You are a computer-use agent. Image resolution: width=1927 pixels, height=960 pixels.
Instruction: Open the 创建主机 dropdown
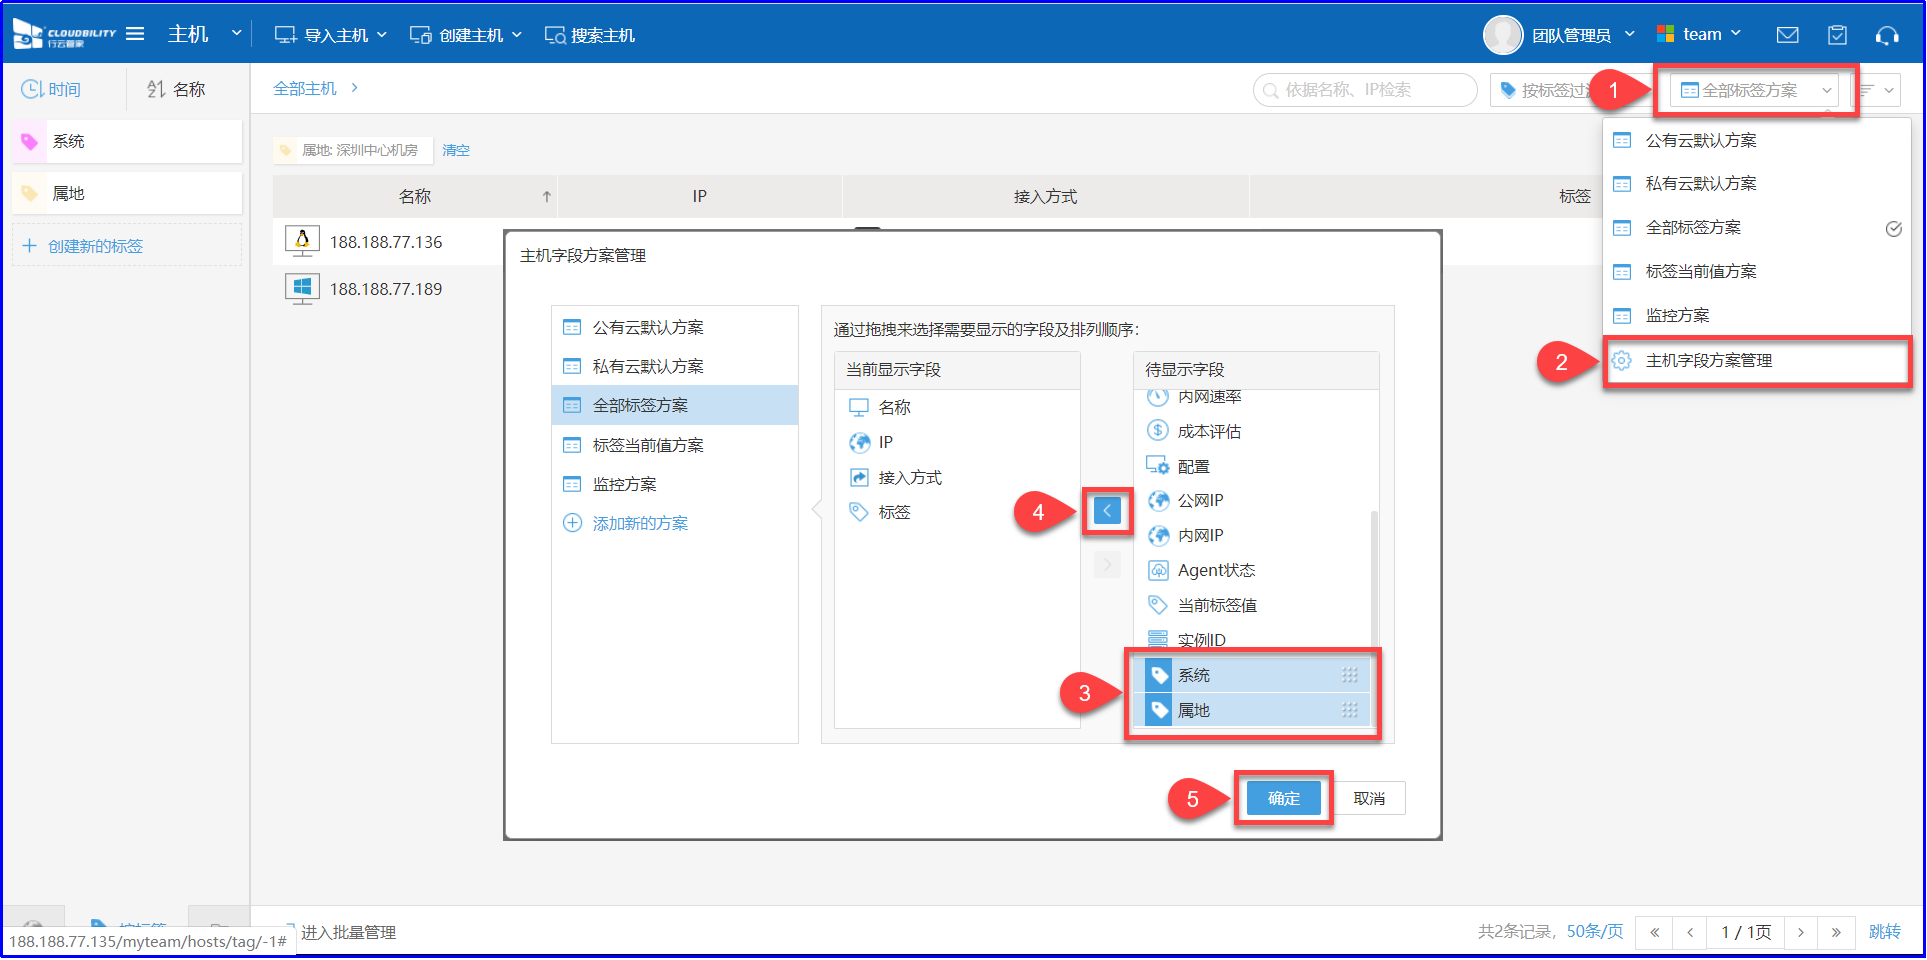click(466, 35)
